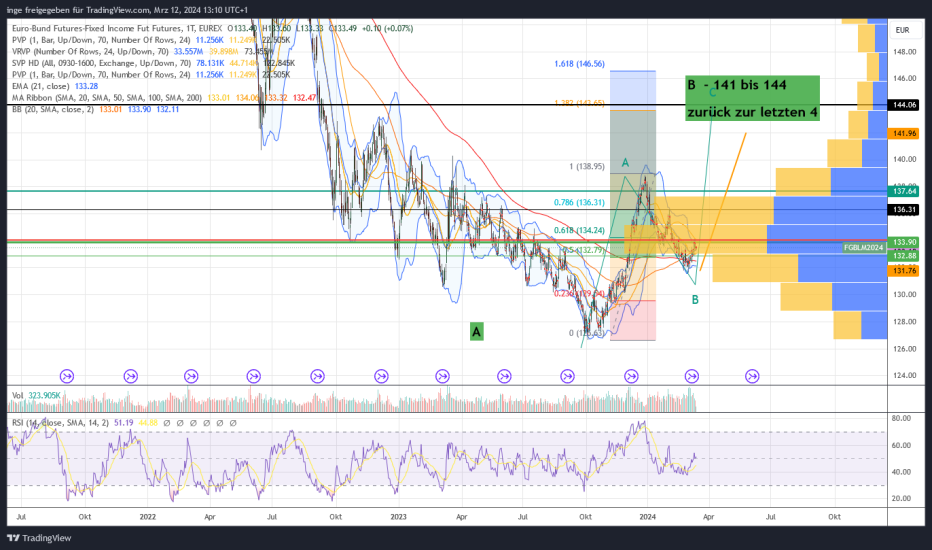Viewport: 932px width, 550px height.
Task: Click the rollover marker below wave label B
Action: pyautogui.click(x=692, y=376)
